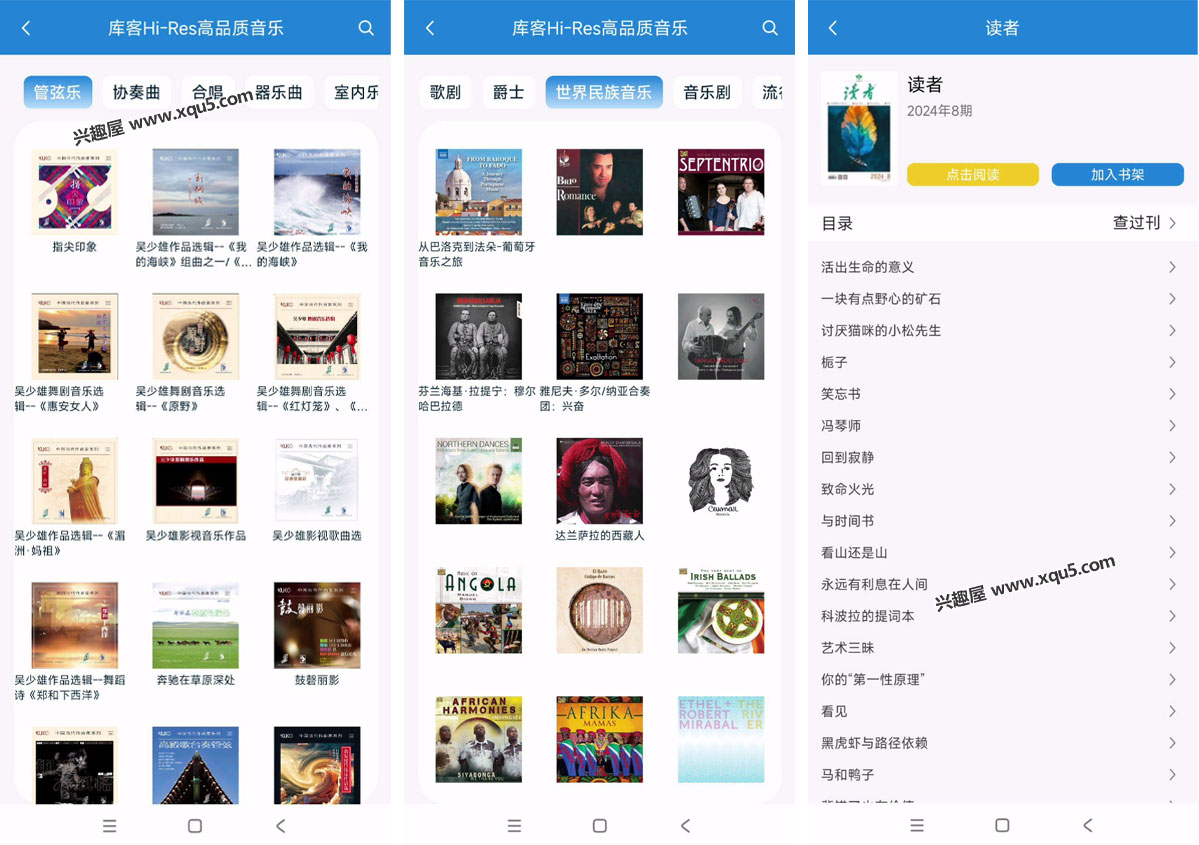Switch to the 歌剧 tab

pyautogui.click(x=445, y=93)
